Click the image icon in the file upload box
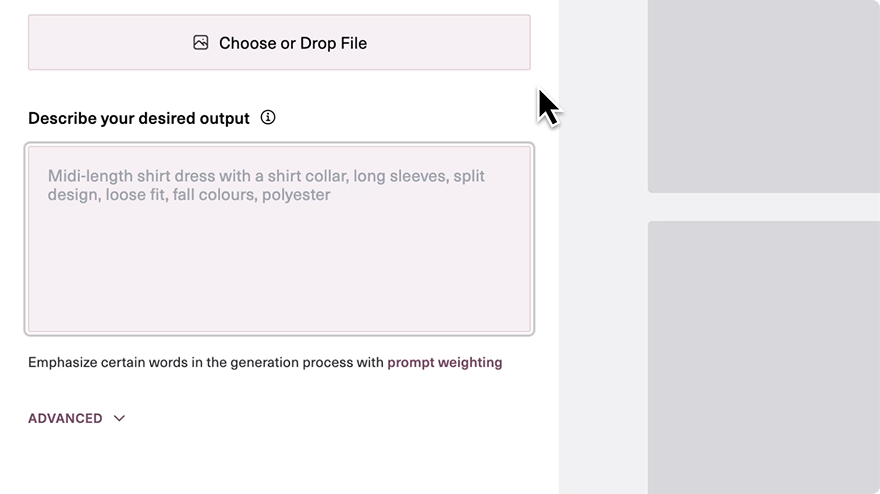The width and height of the screenshot is (880, 494). (x=200, y=43)
